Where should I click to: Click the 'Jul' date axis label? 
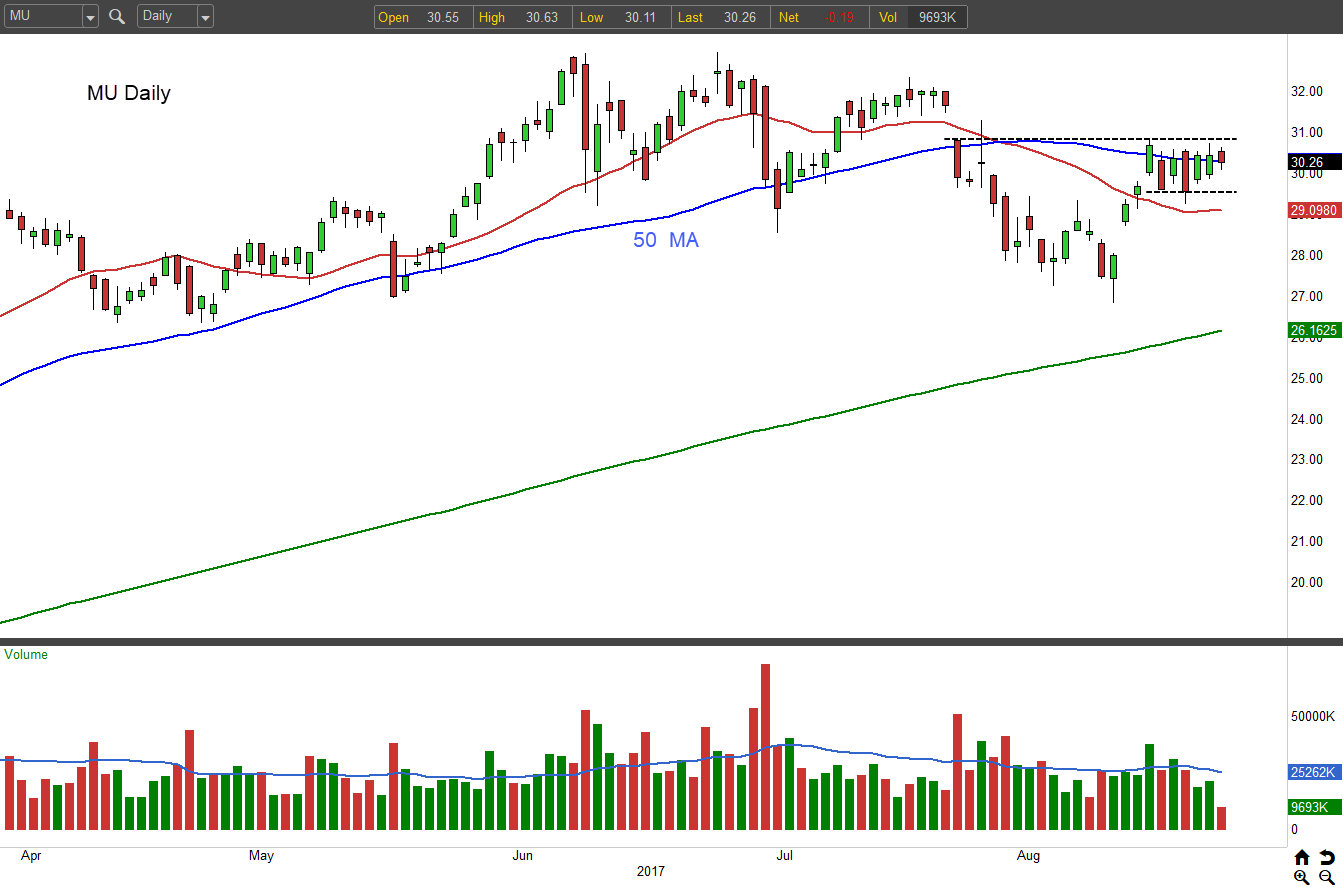coord(784,856)
